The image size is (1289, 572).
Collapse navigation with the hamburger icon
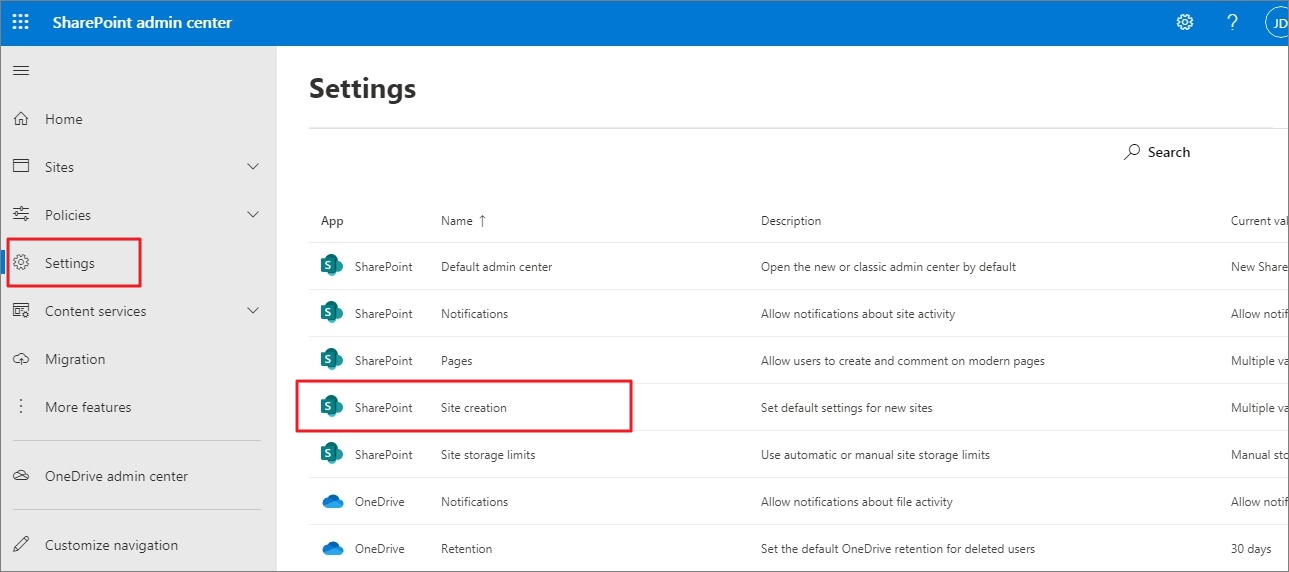click(20, 70)
